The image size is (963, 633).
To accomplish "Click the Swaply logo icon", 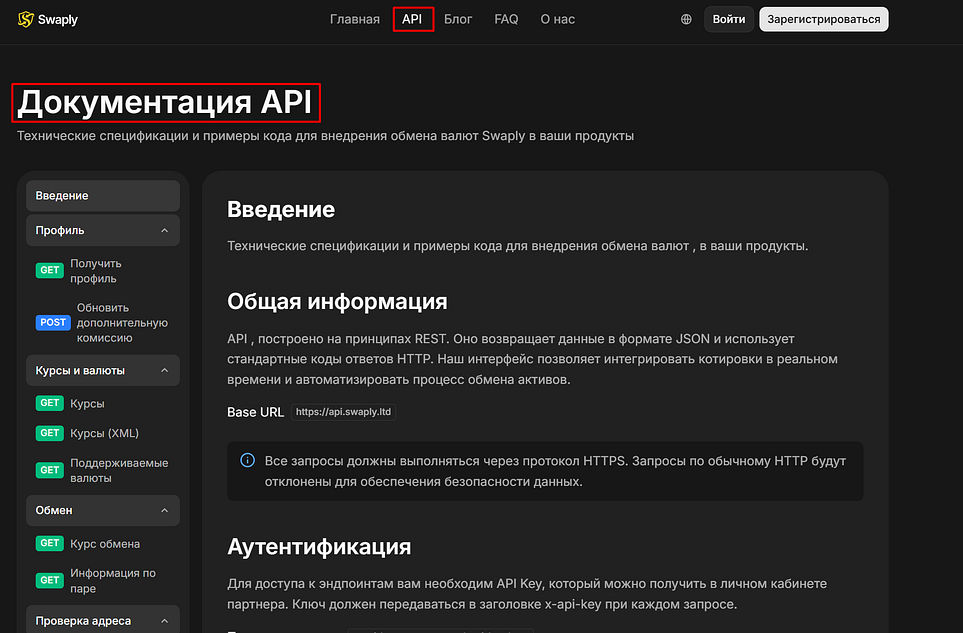I will tap(25, 19).
